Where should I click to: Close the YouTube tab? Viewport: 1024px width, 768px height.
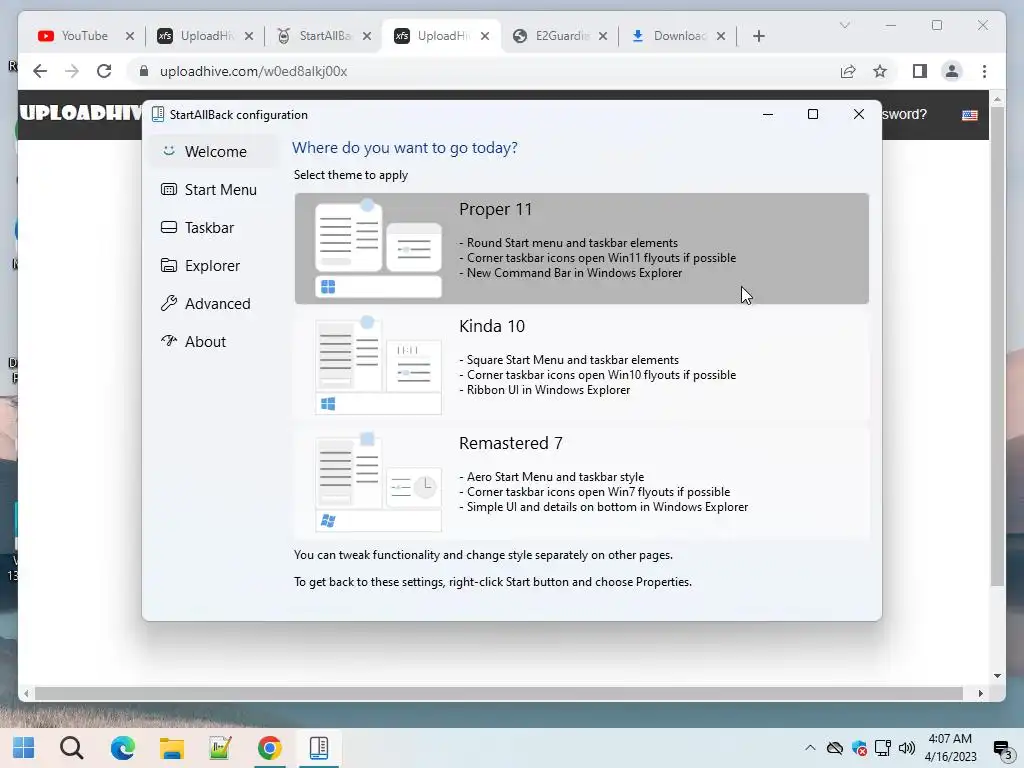tap(129, 36)
